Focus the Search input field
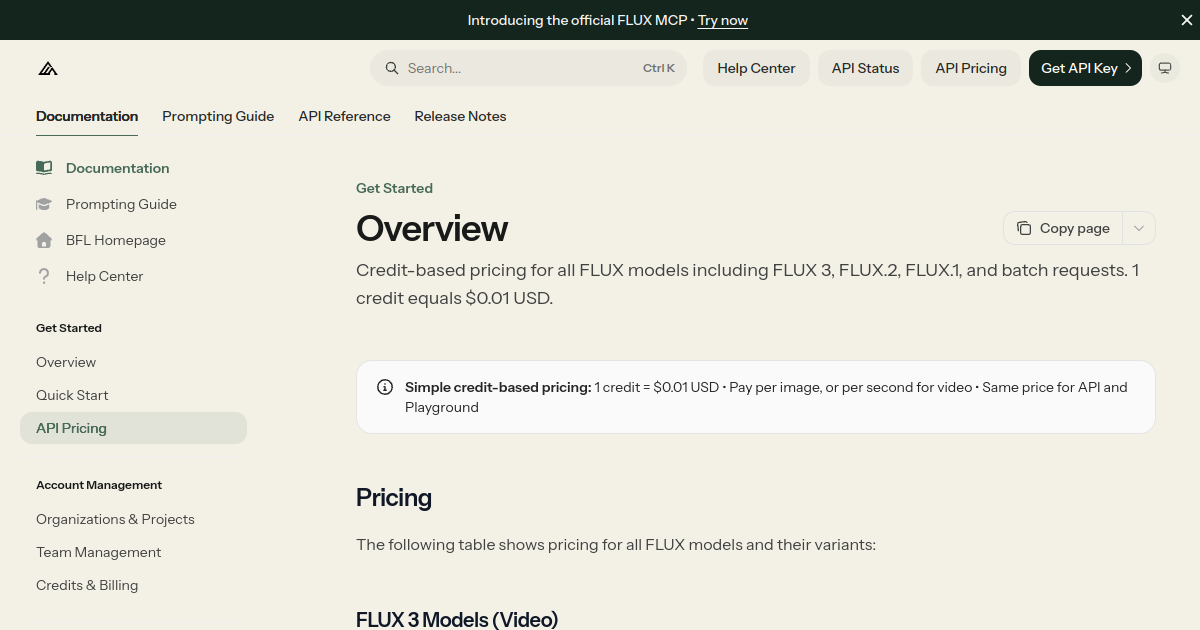The height and width of the screenshot is (630, 1200). pos(528,68)
